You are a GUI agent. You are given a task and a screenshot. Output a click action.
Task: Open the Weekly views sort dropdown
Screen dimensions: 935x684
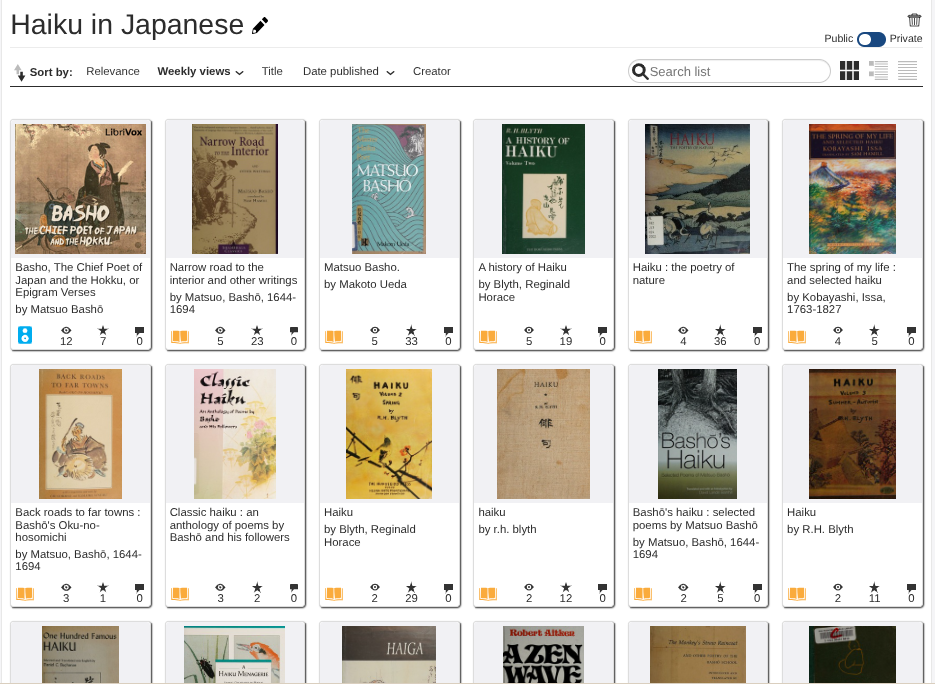click(200, 72)
